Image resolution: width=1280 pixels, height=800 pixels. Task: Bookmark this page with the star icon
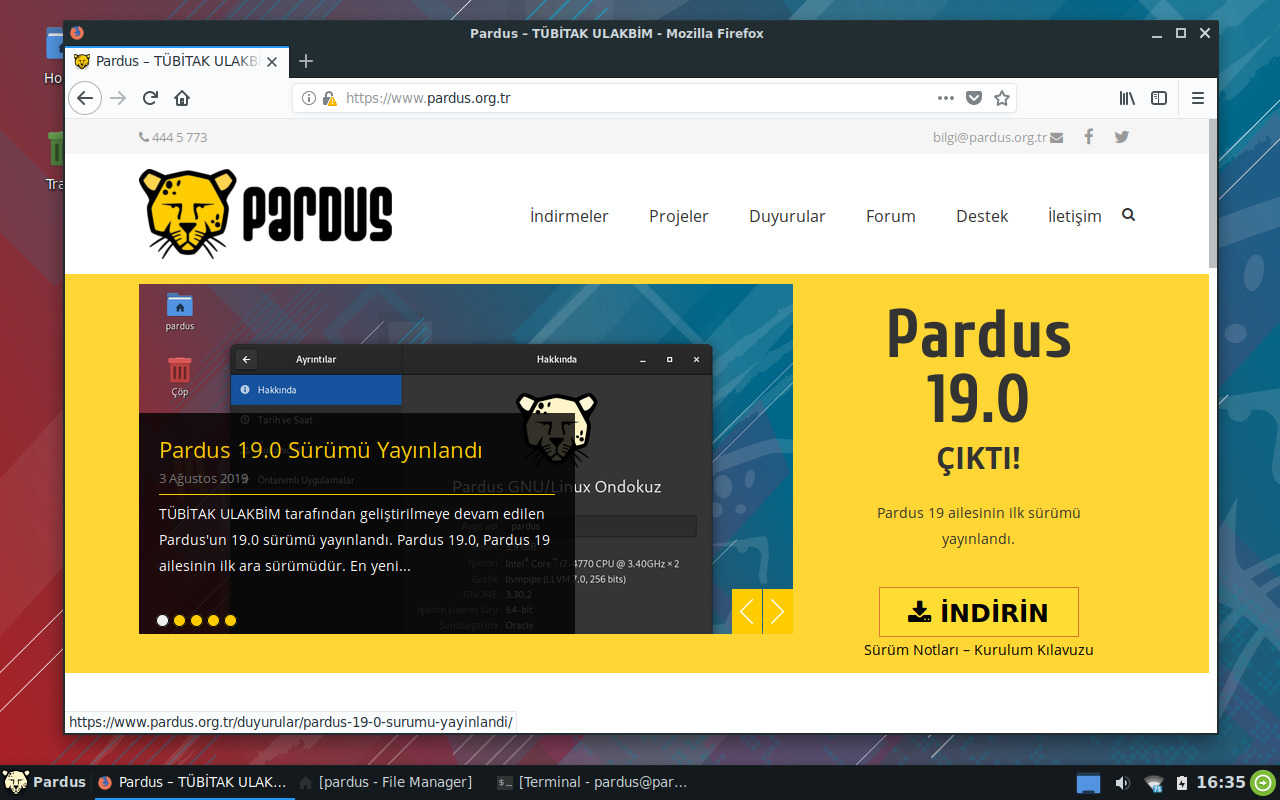click(x=1001, y=98)
